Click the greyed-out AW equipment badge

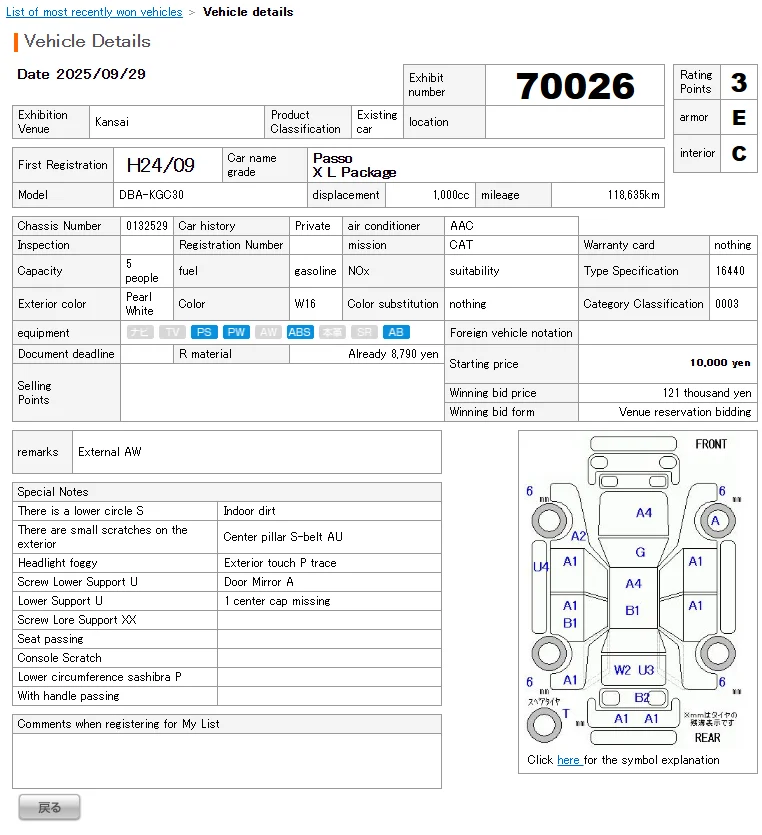pyautogui.click(x=267, y=332)
